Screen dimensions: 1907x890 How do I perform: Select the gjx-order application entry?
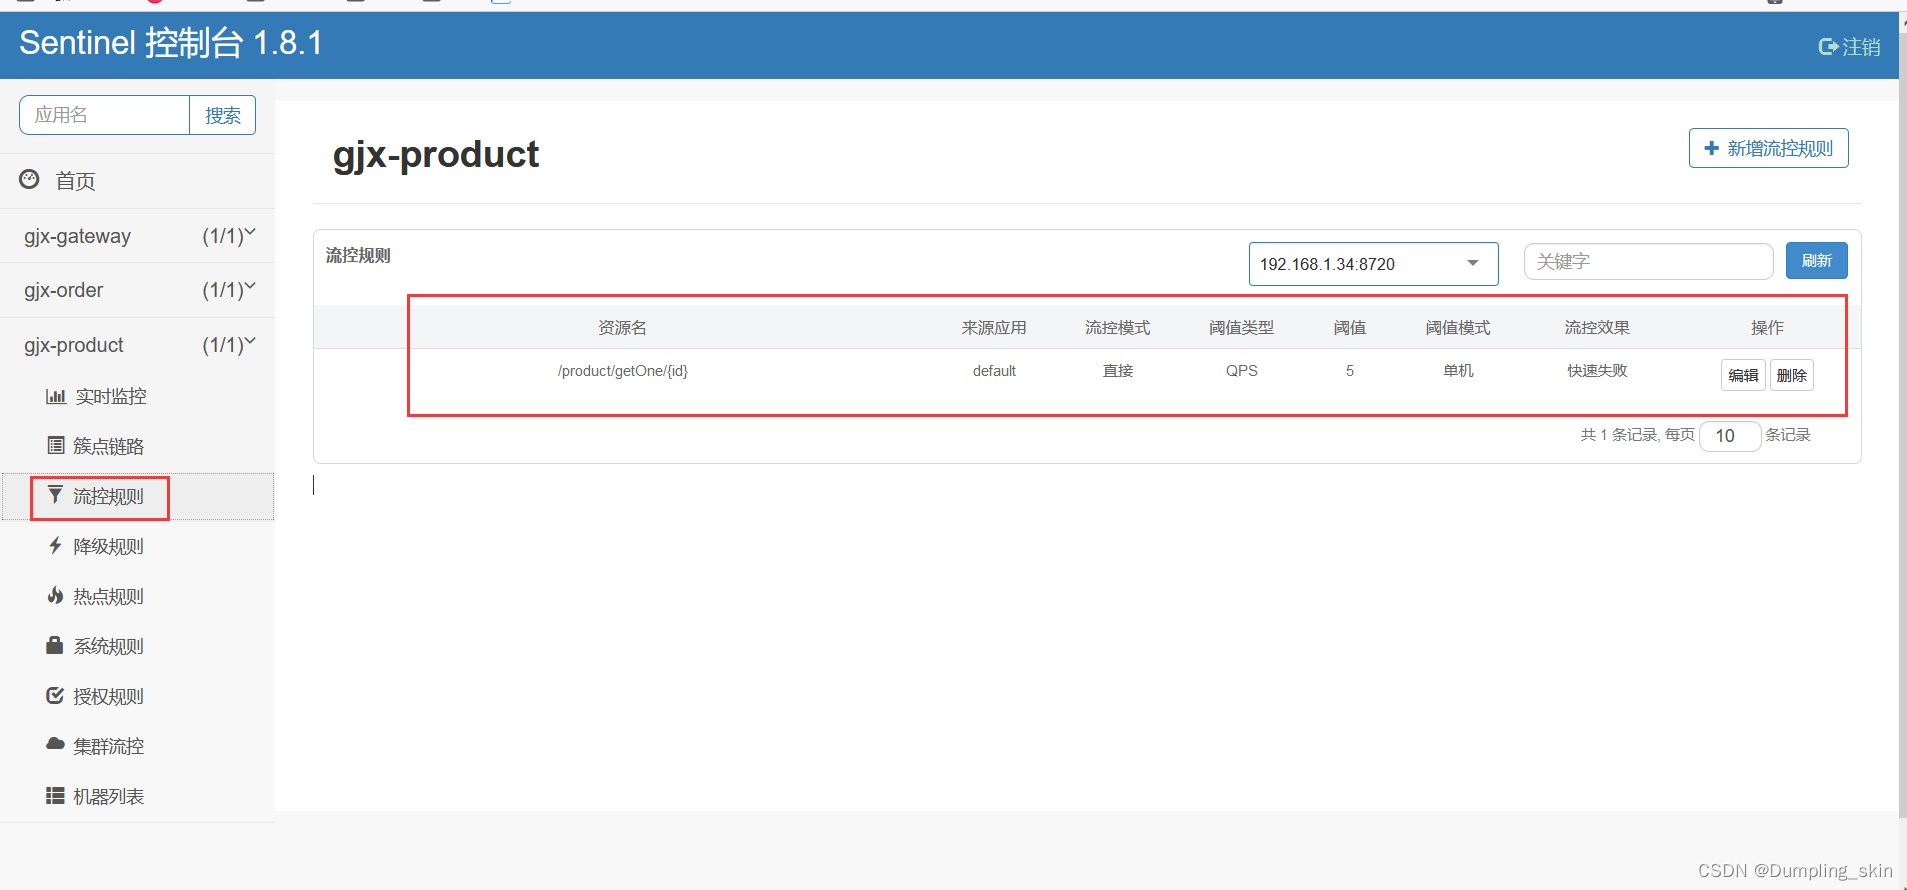click(x=137, y=290)
